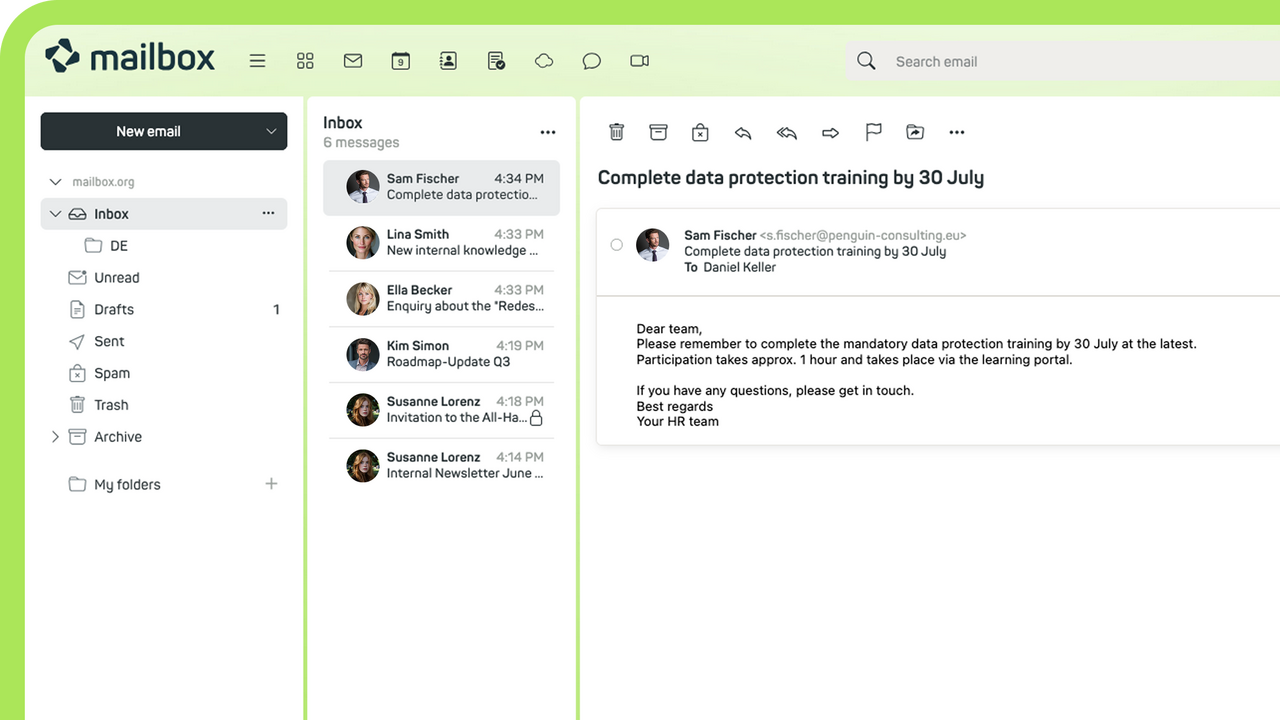
Task: Expand the Archive folder
Action: 56,437
